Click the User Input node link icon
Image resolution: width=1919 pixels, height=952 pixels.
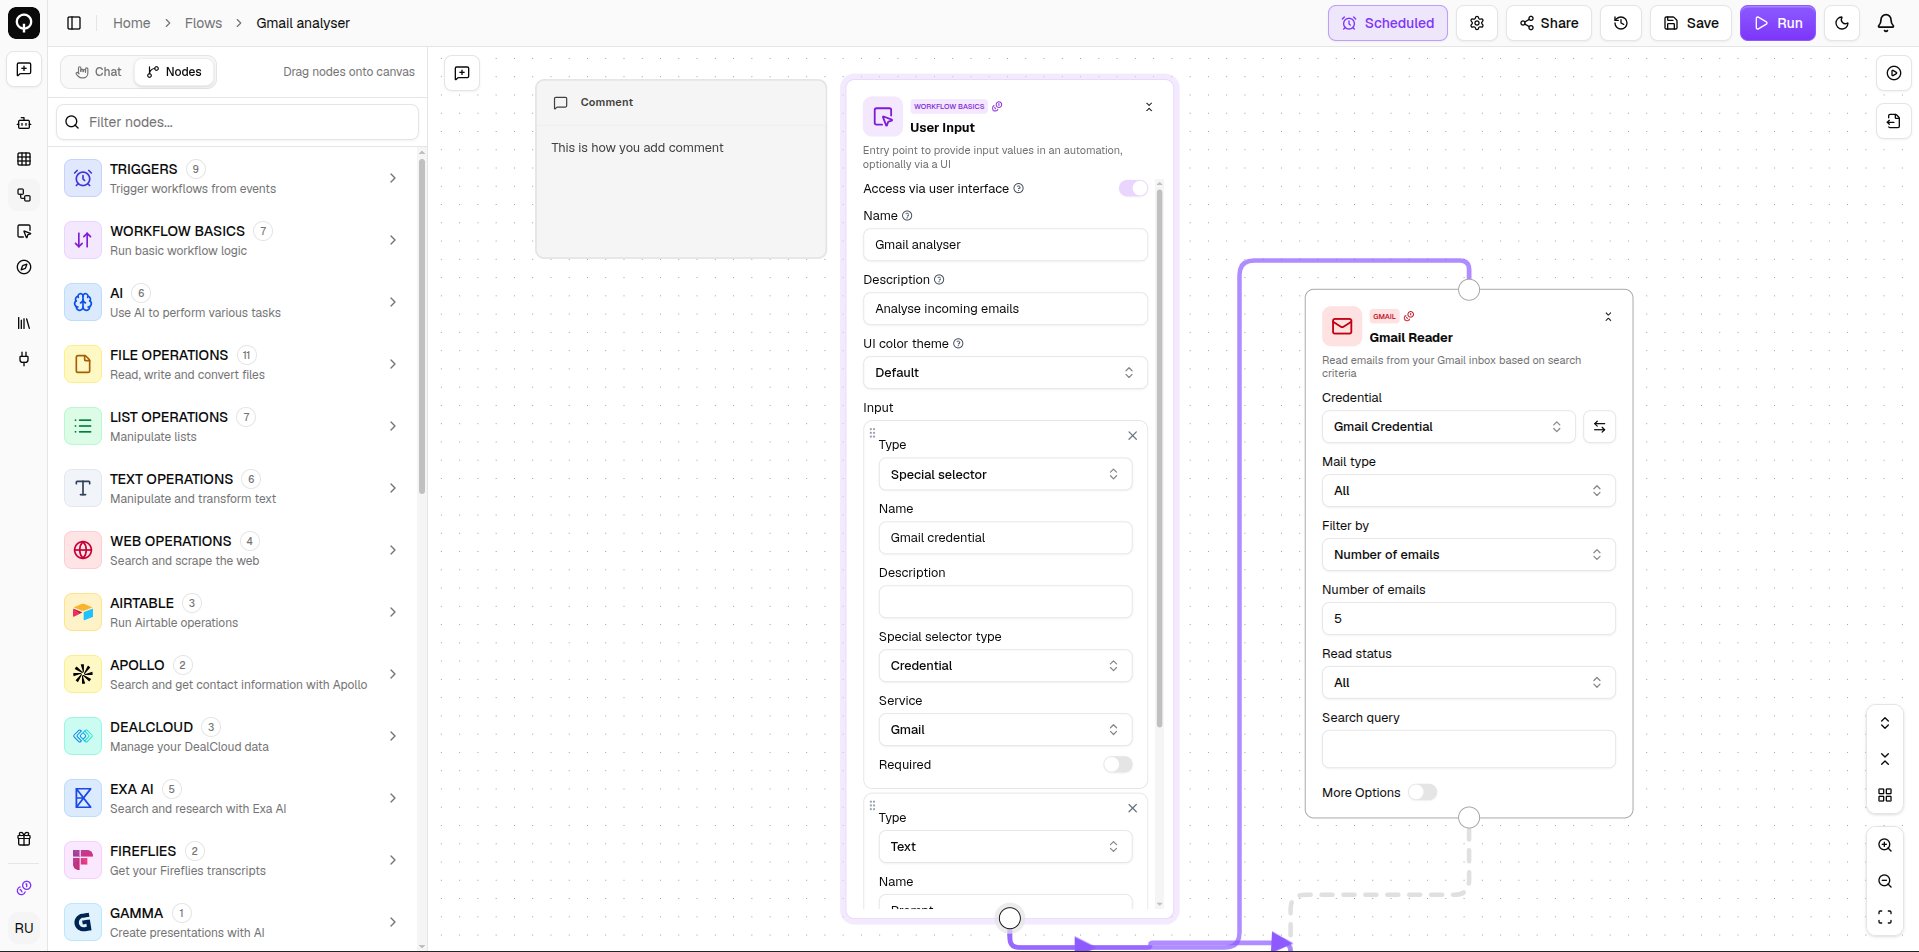pyautogui.click(x=997, y=106)
